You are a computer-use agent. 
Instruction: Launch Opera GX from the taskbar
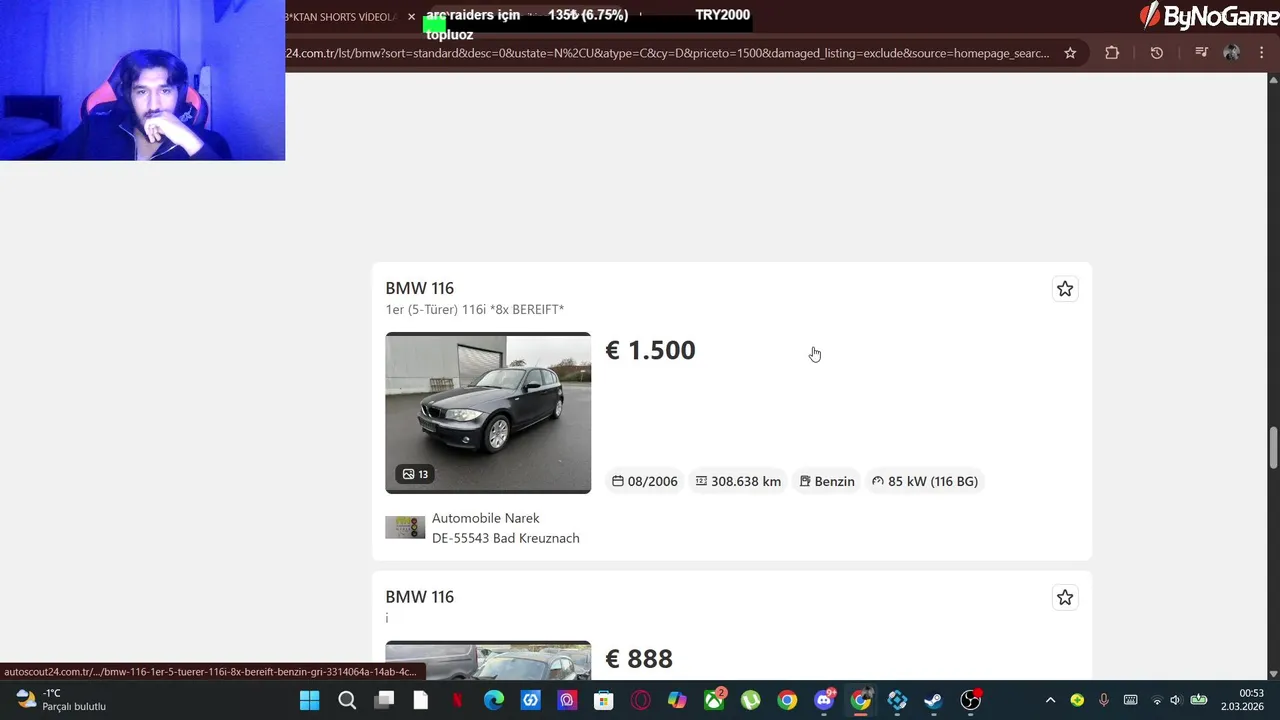641,700
